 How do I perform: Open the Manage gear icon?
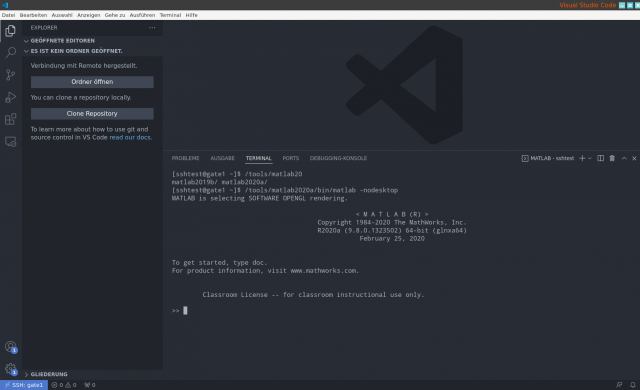point(11,369)
